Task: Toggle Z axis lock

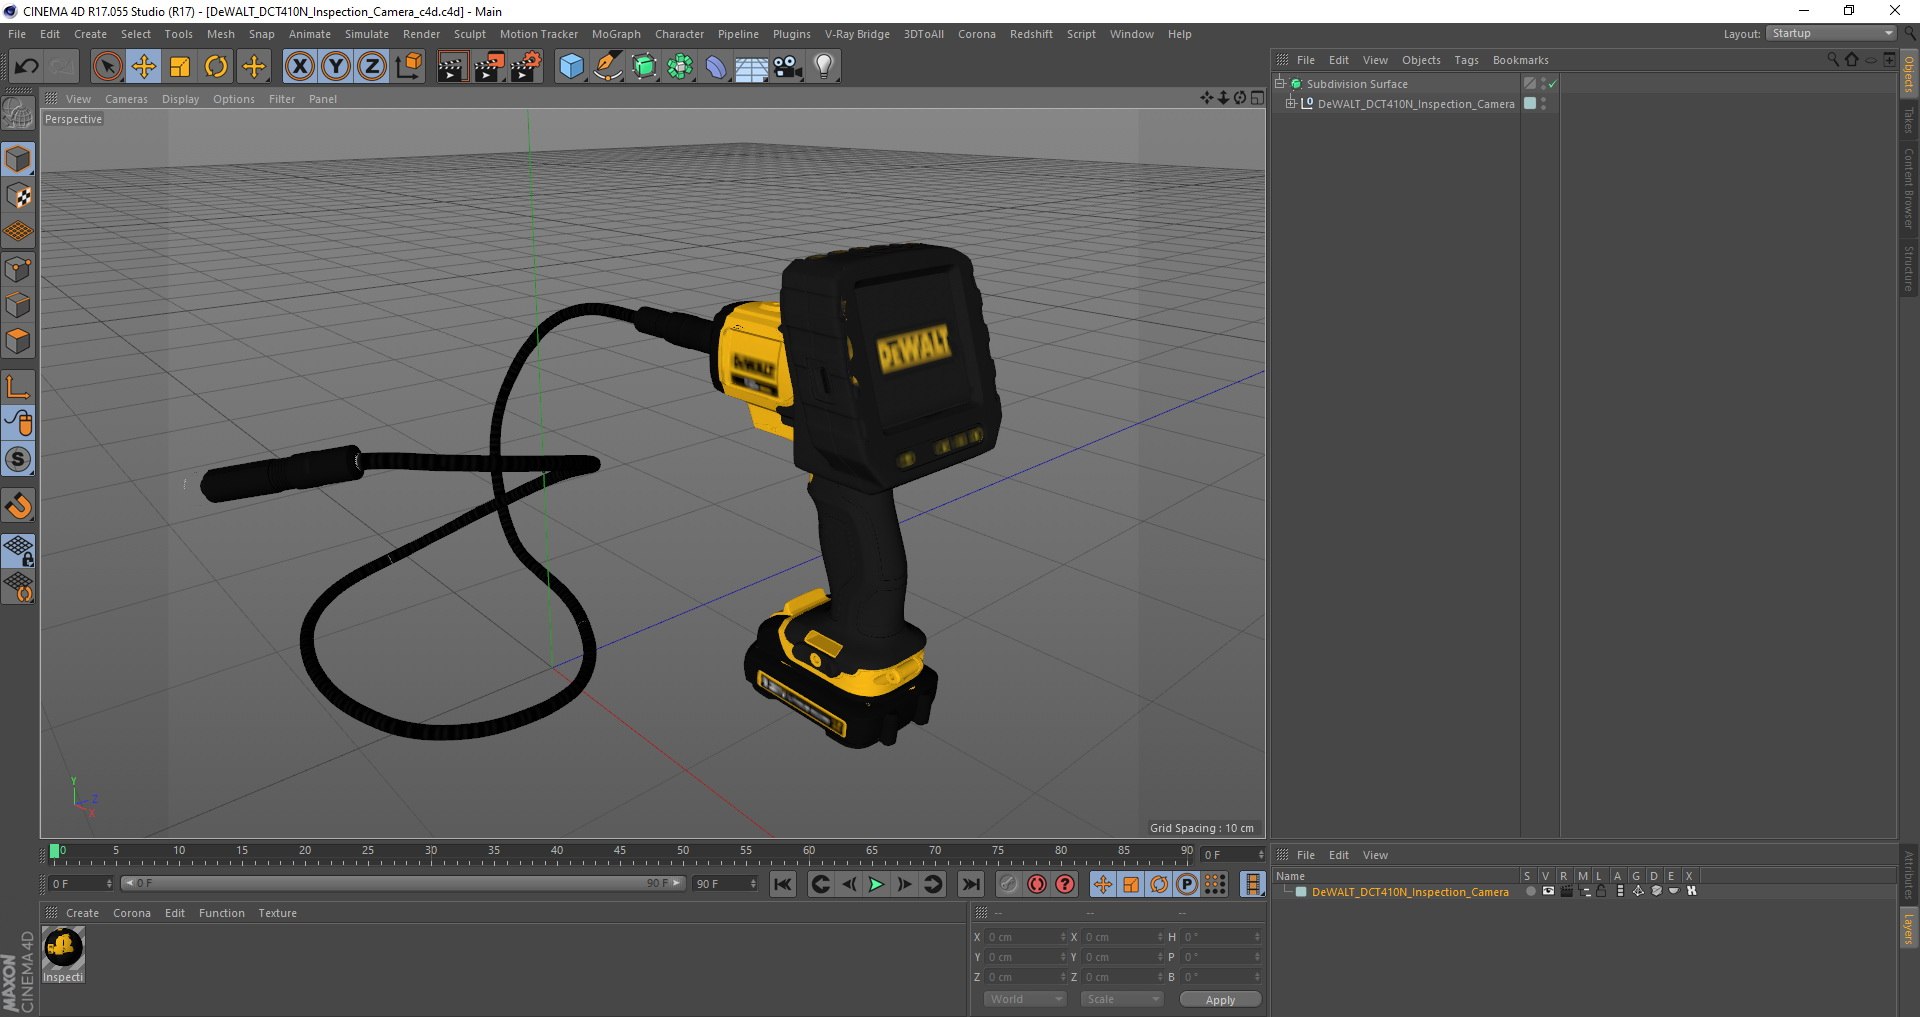Action: (372, 67)
